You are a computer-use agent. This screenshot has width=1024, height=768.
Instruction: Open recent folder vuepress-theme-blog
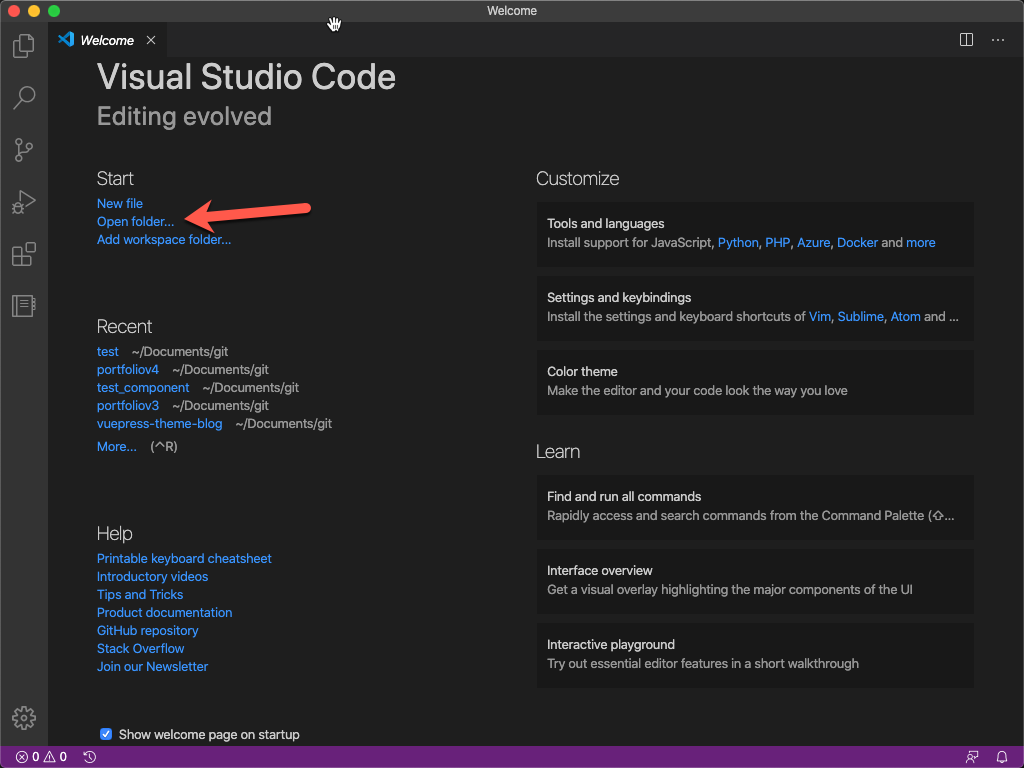159,424
